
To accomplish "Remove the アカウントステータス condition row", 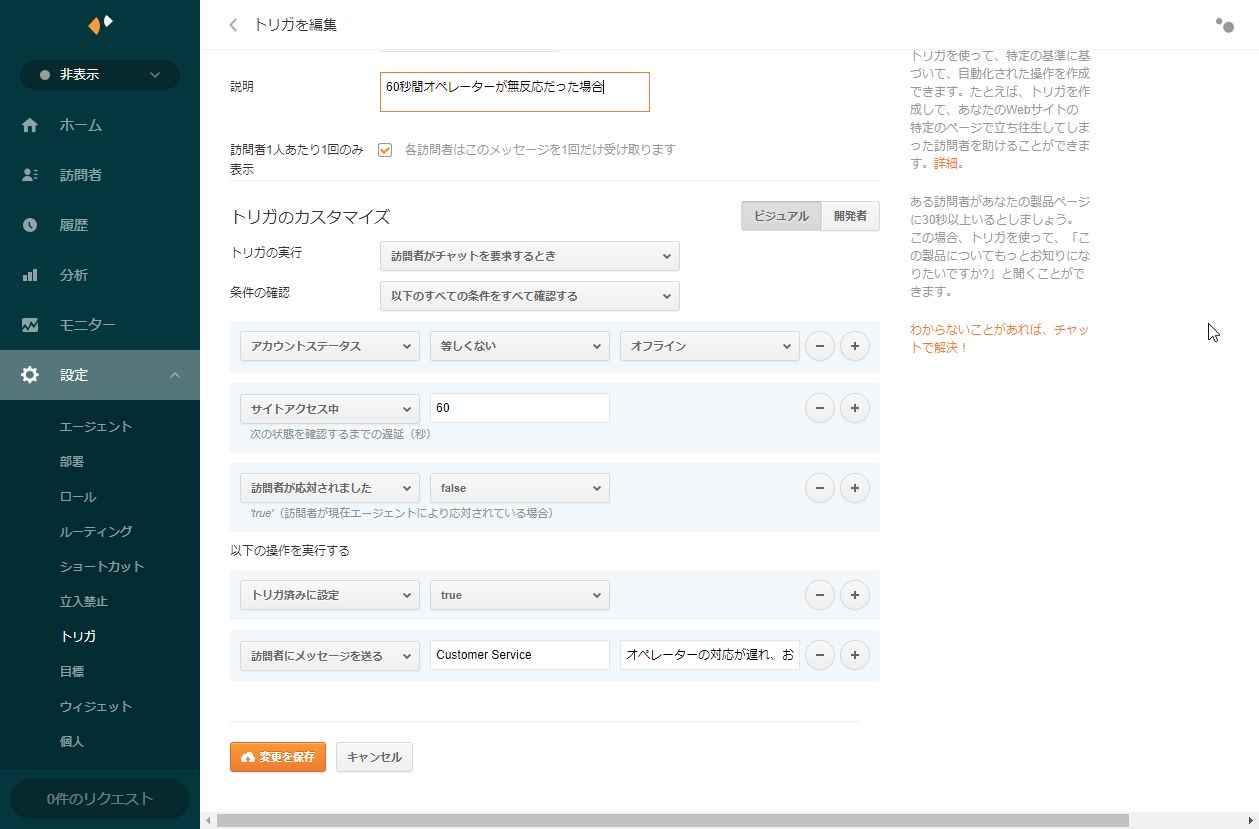I will coord(820,346).
